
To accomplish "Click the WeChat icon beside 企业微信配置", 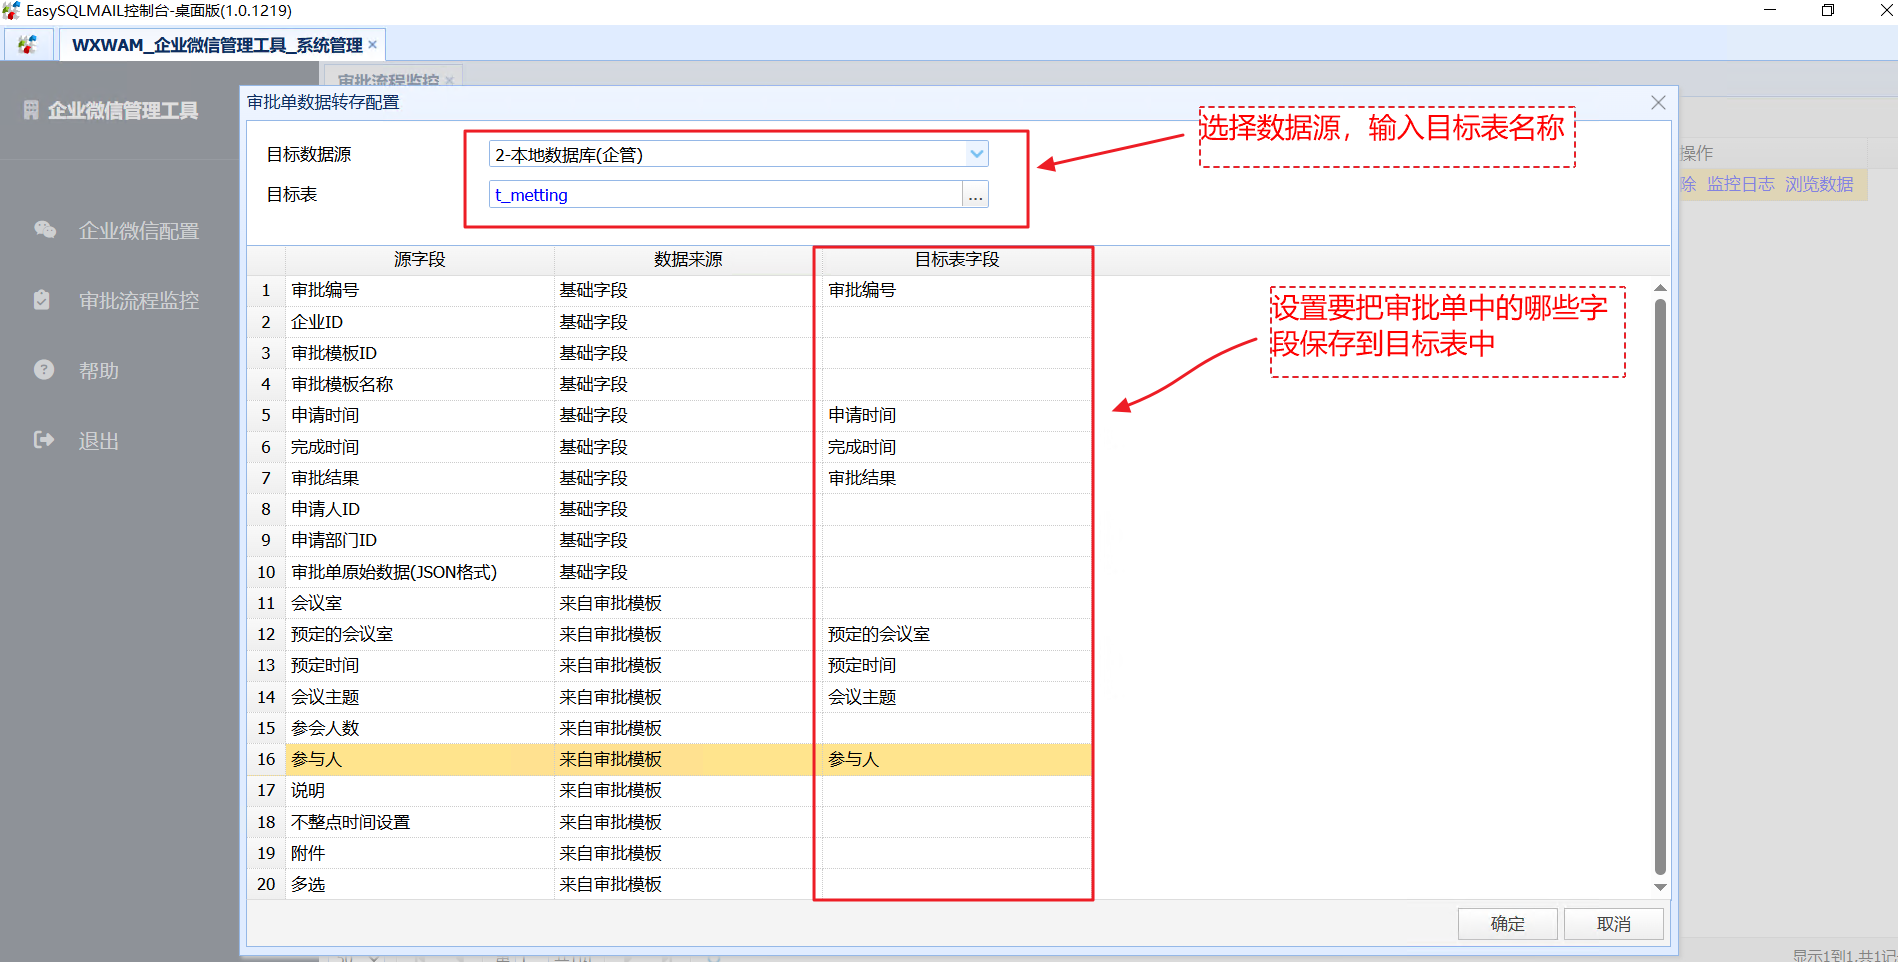I will point(45,230).
